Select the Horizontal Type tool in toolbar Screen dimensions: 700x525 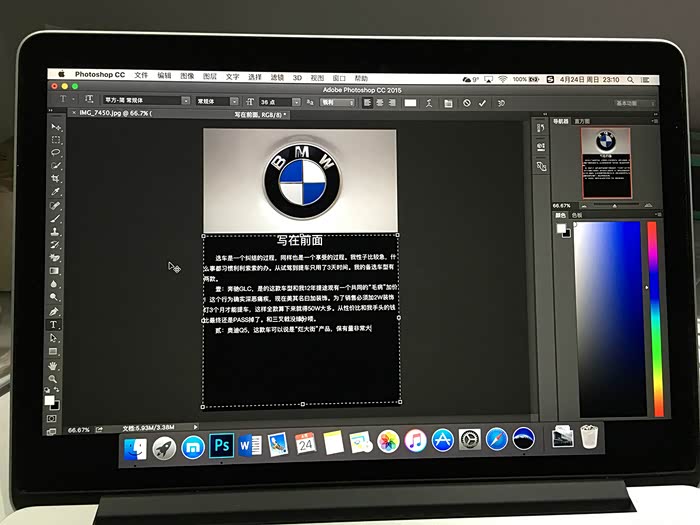point(54,325)
